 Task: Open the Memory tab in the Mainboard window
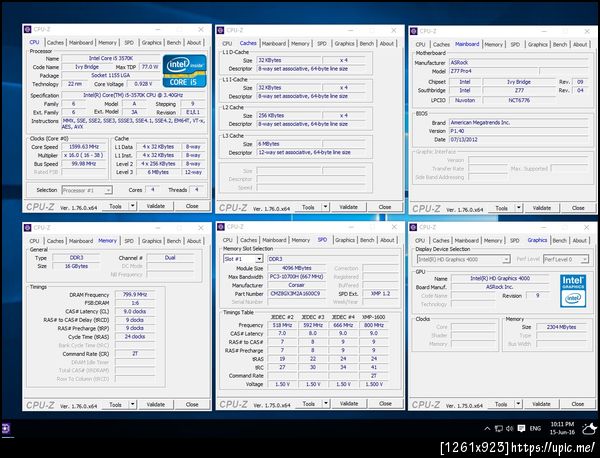pyautogui.click(x=494, y=45)
